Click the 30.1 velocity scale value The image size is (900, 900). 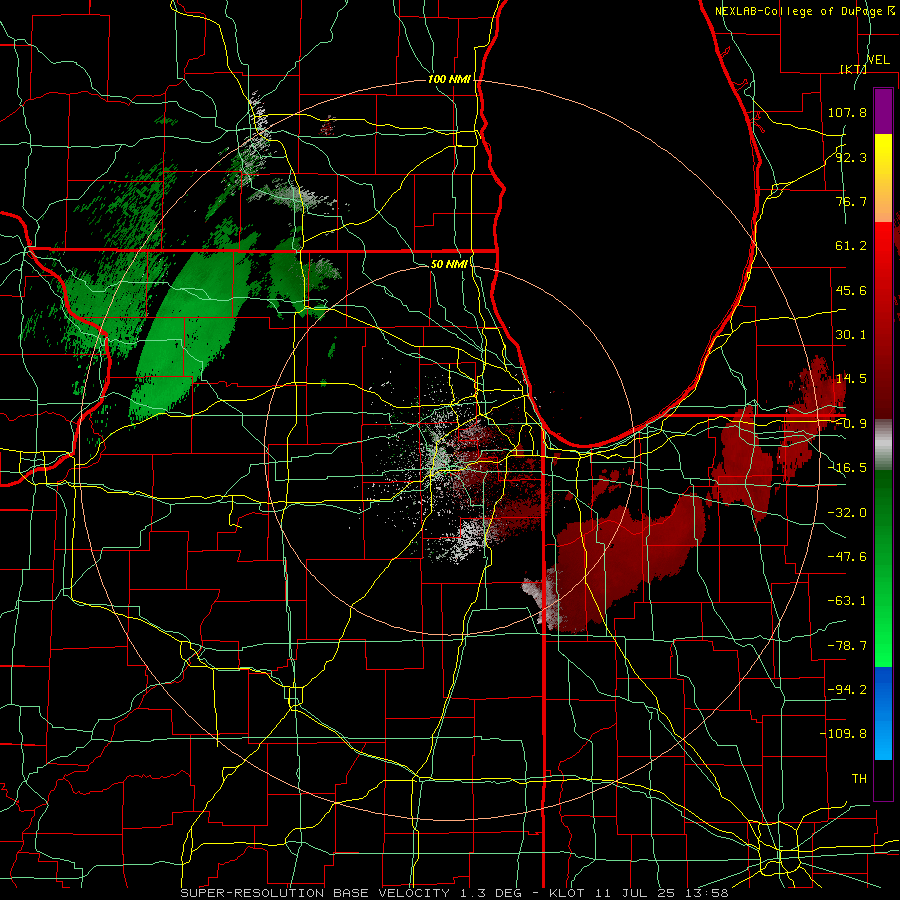(851, 335)
